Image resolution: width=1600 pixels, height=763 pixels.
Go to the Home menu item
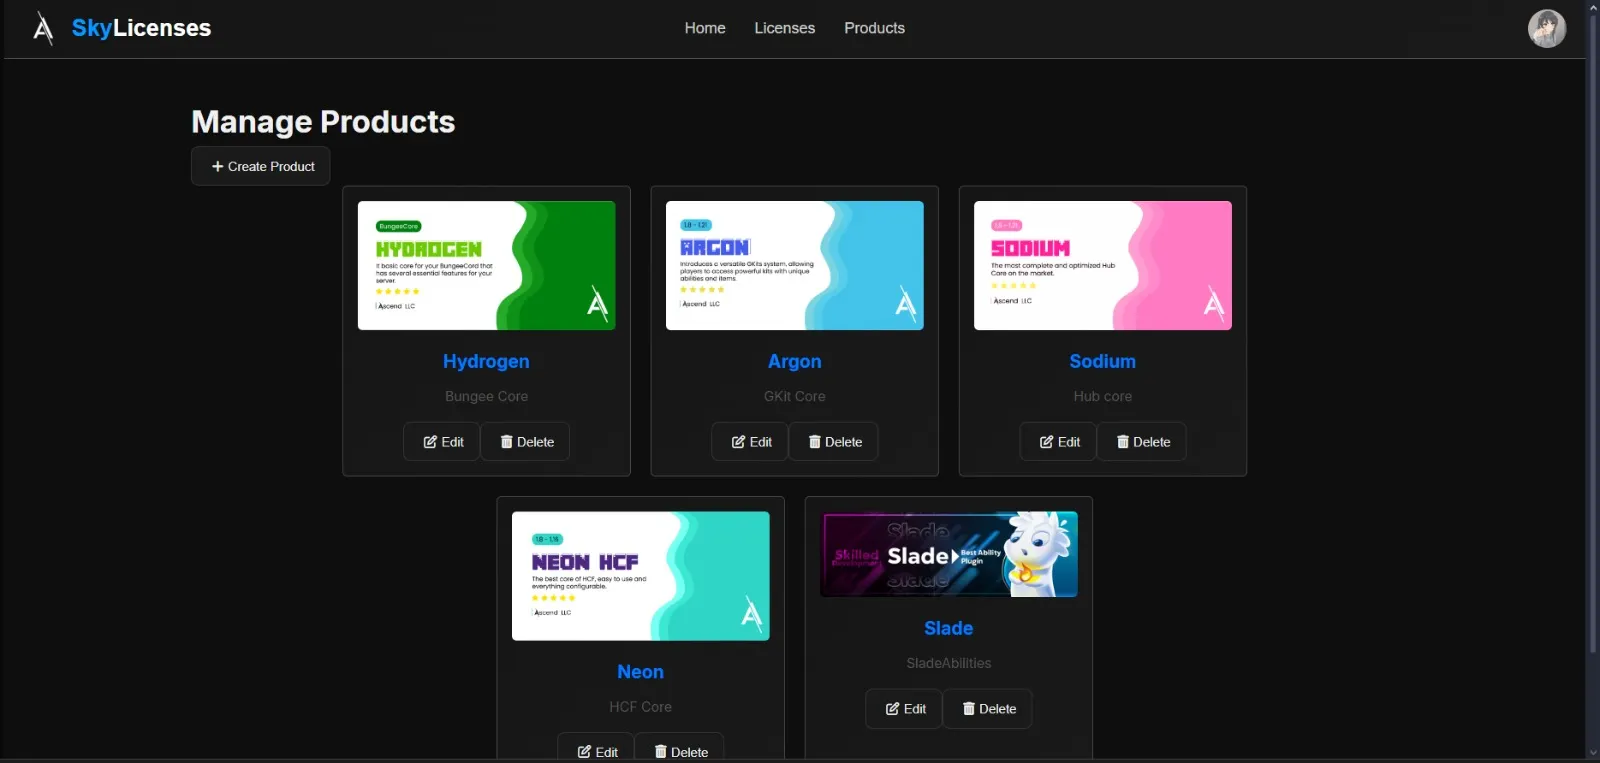(705, 28)
